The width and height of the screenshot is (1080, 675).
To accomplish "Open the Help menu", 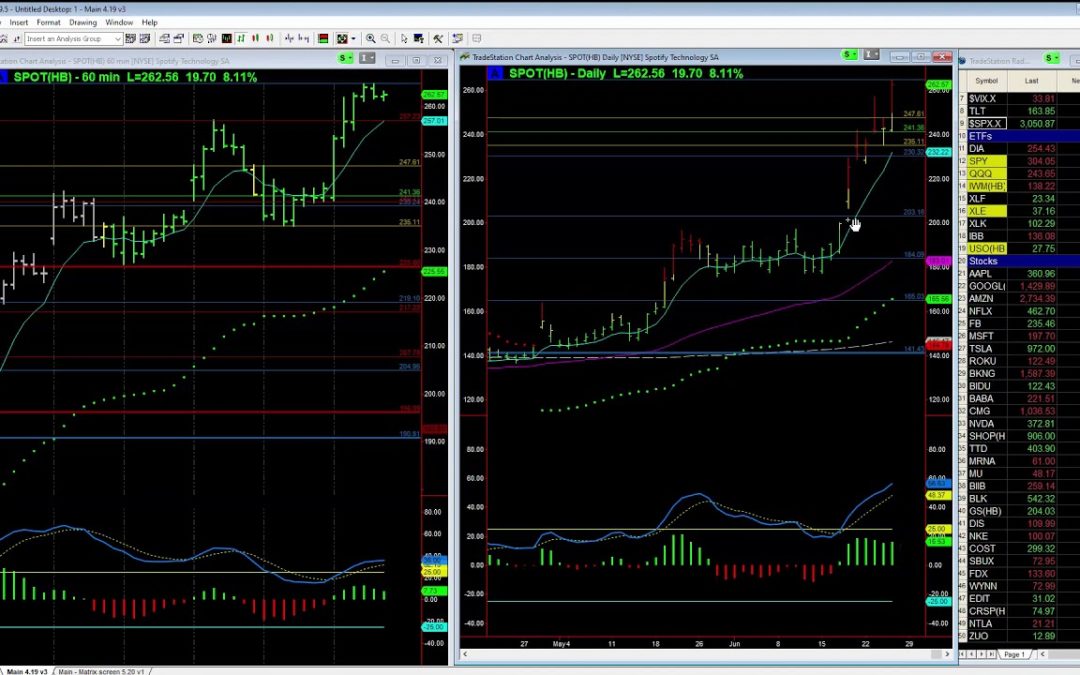I will [x=149, y=22].
